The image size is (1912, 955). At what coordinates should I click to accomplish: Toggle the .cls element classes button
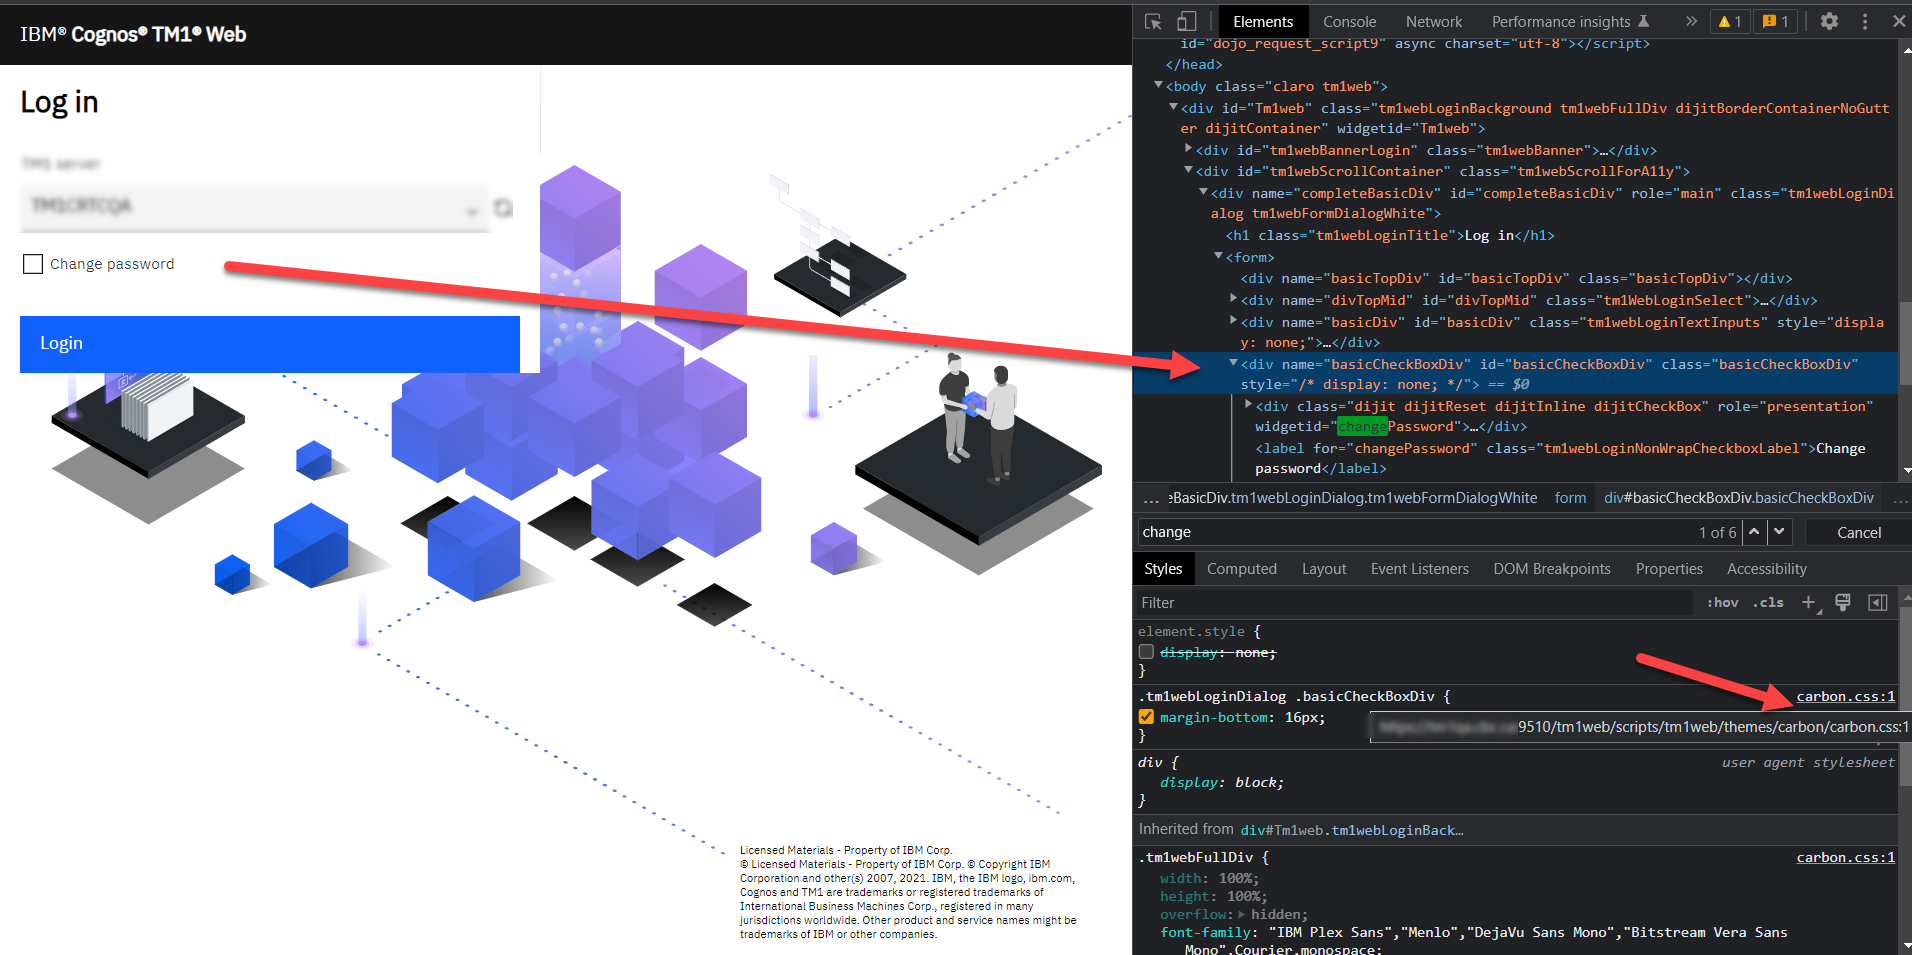coord(1768,602)
